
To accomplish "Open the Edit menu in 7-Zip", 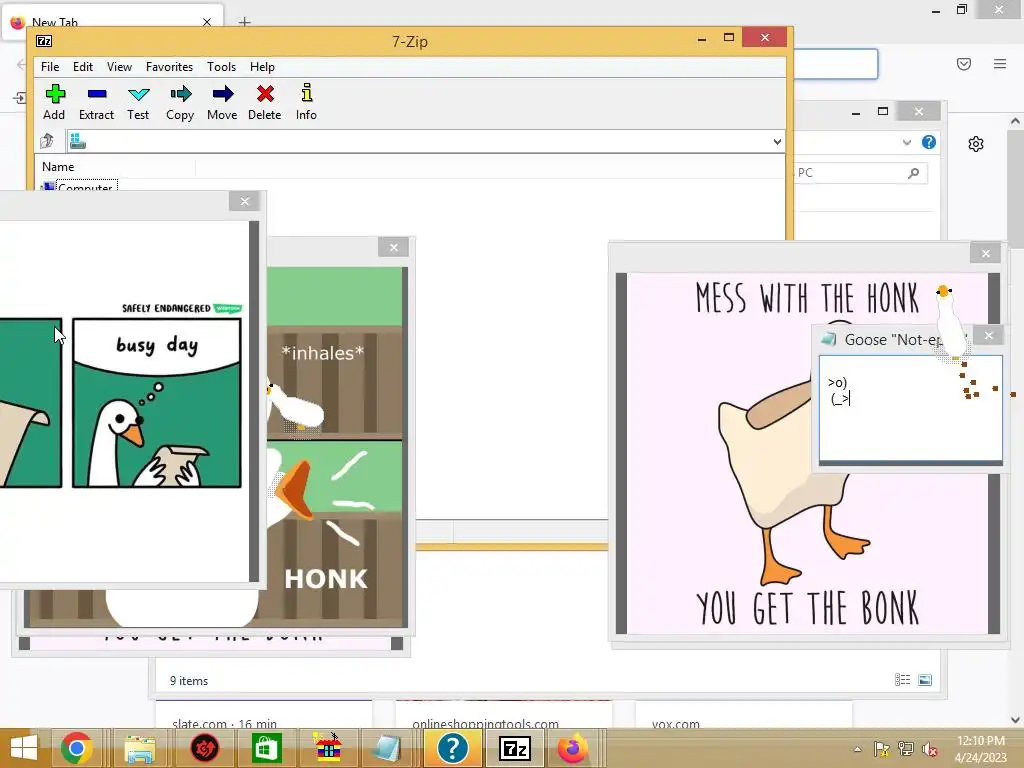I will click(x=82, y=67).
